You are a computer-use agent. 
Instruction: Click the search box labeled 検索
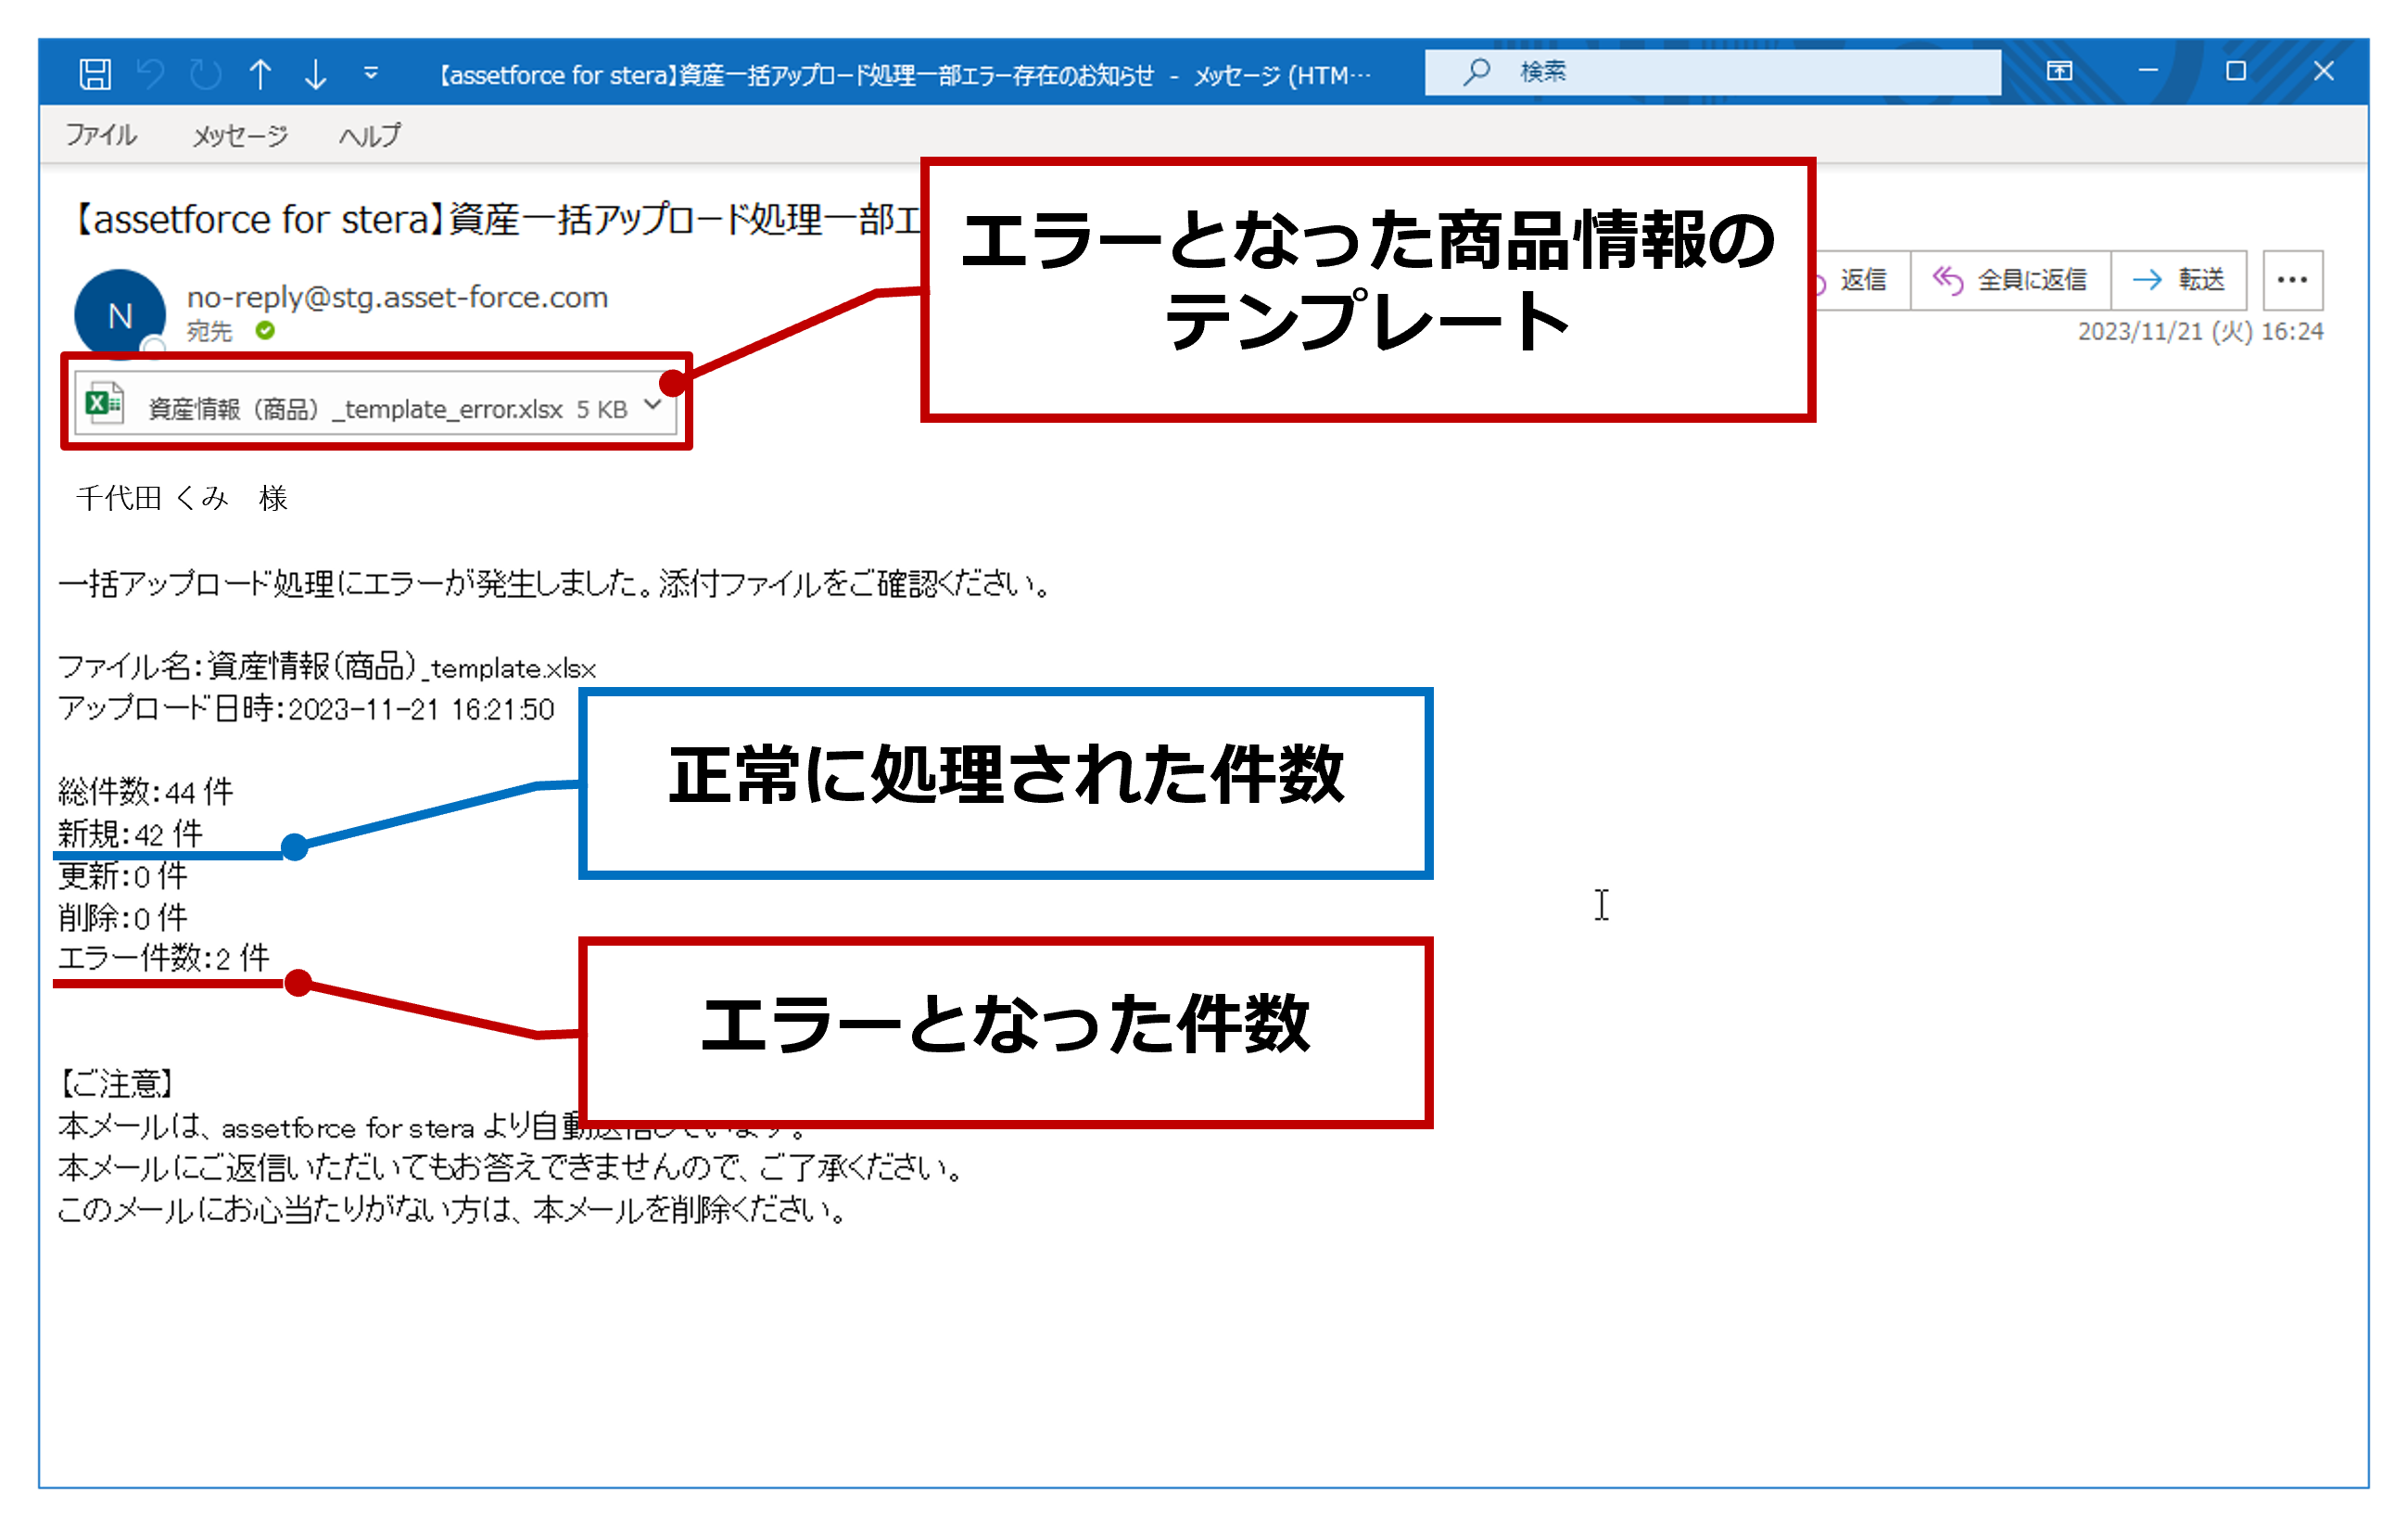(1712, 72)
